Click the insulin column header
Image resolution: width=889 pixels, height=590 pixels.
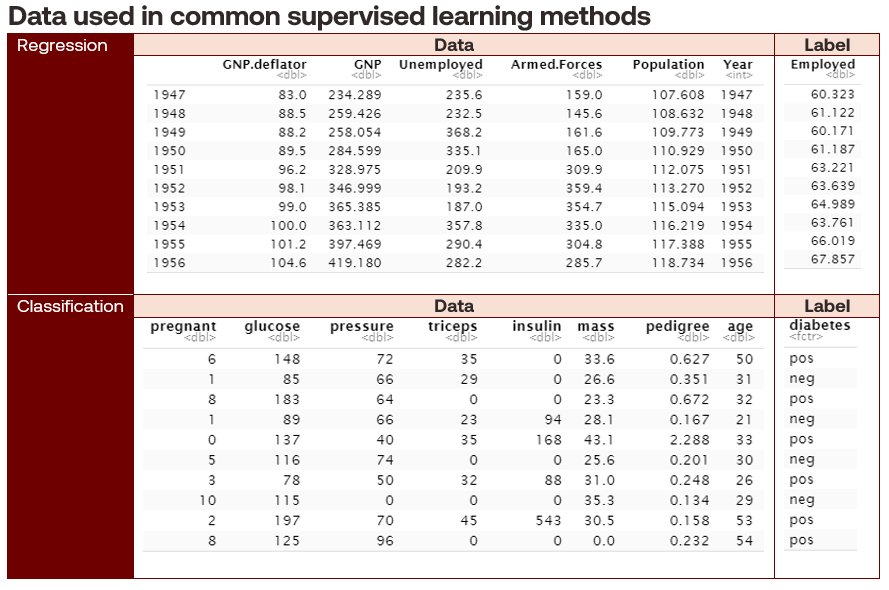coord(537,326)
